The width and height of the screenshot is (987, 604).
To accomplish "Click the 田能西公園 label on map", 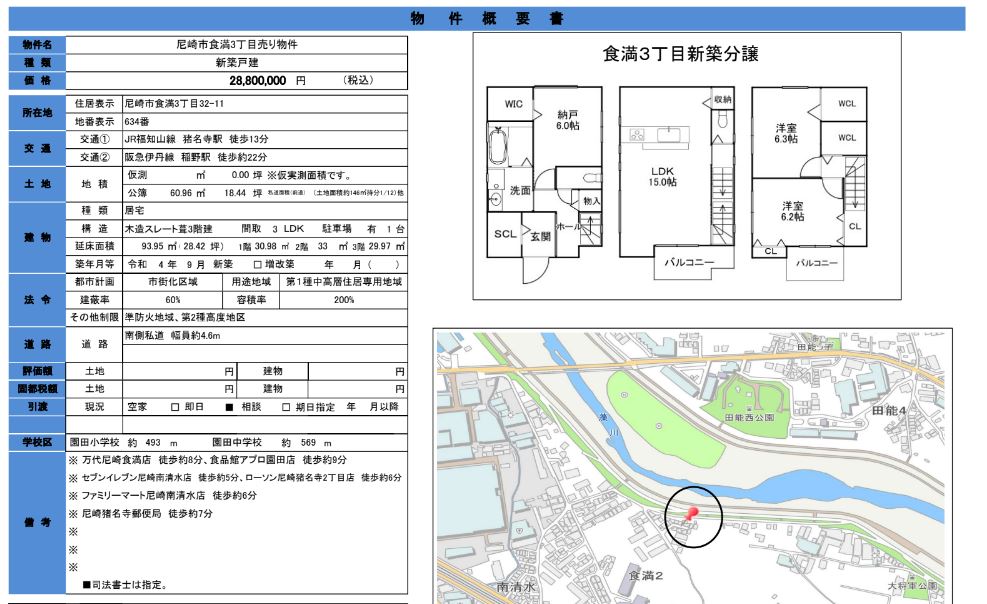I will (749, 418).
